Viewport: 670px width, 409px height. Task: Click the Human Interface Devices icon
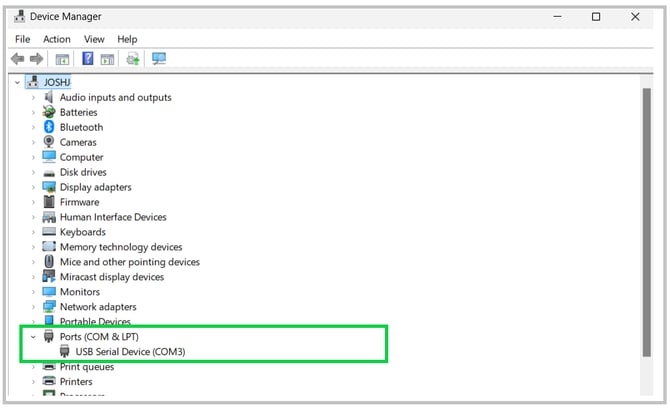(x=49, y=217)
